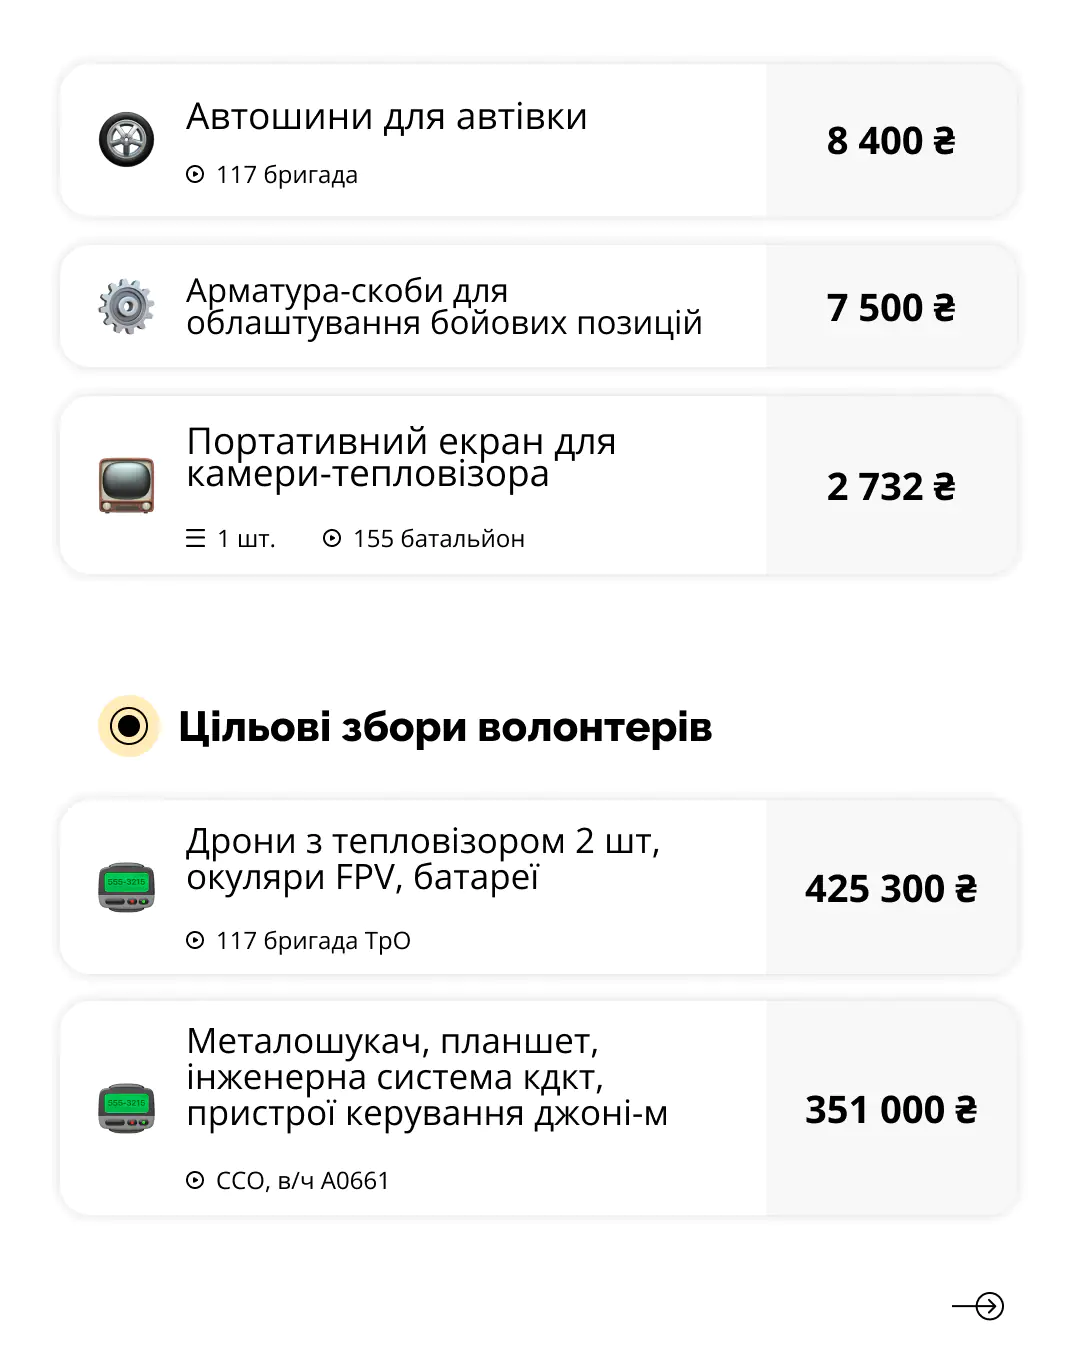Click the pager icon beside Дрони з тепловізором
Screen dimensions: 1080x1350
126,887
